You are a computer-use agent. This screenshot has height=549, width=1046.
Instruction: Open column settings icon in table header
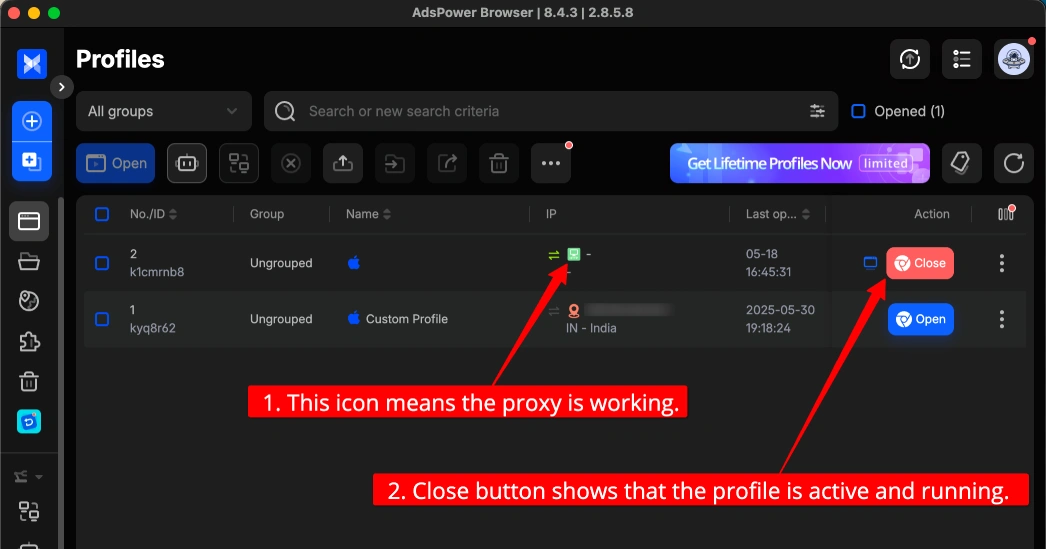(x=1006, y=213)
